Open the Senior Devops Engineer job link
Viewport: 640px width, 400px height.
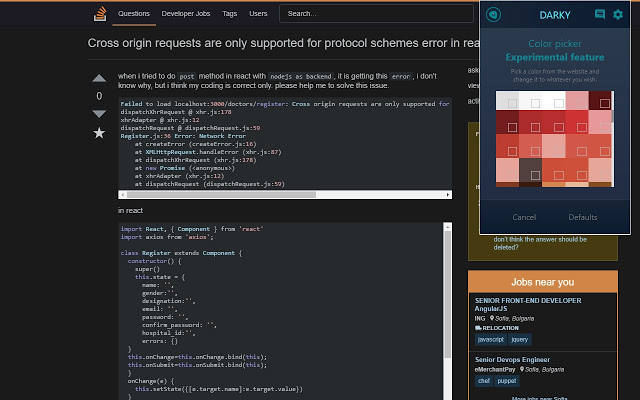(x=512, y=360)
